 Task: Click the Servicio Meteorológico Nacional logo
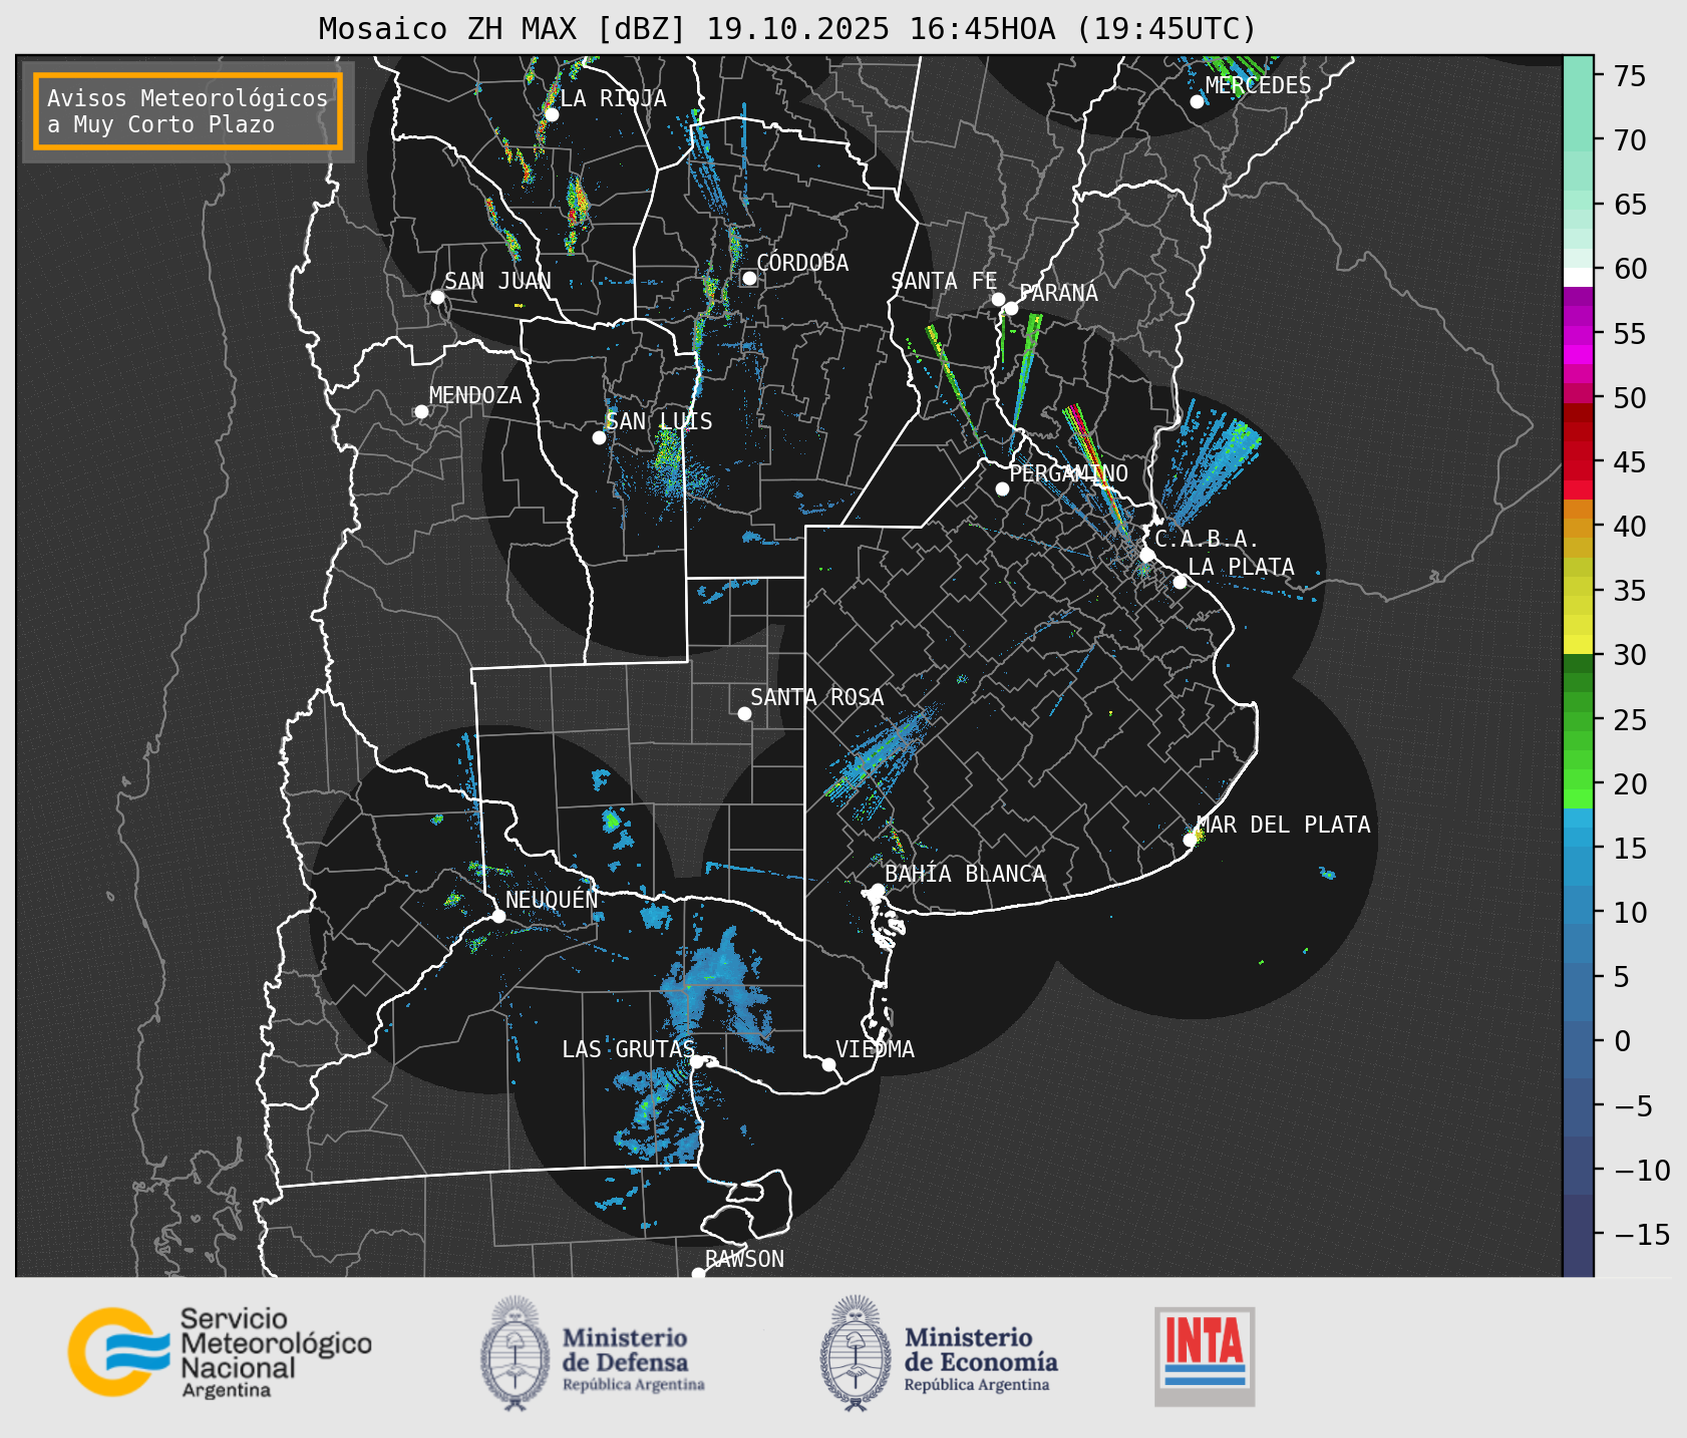pos(218,1352)
